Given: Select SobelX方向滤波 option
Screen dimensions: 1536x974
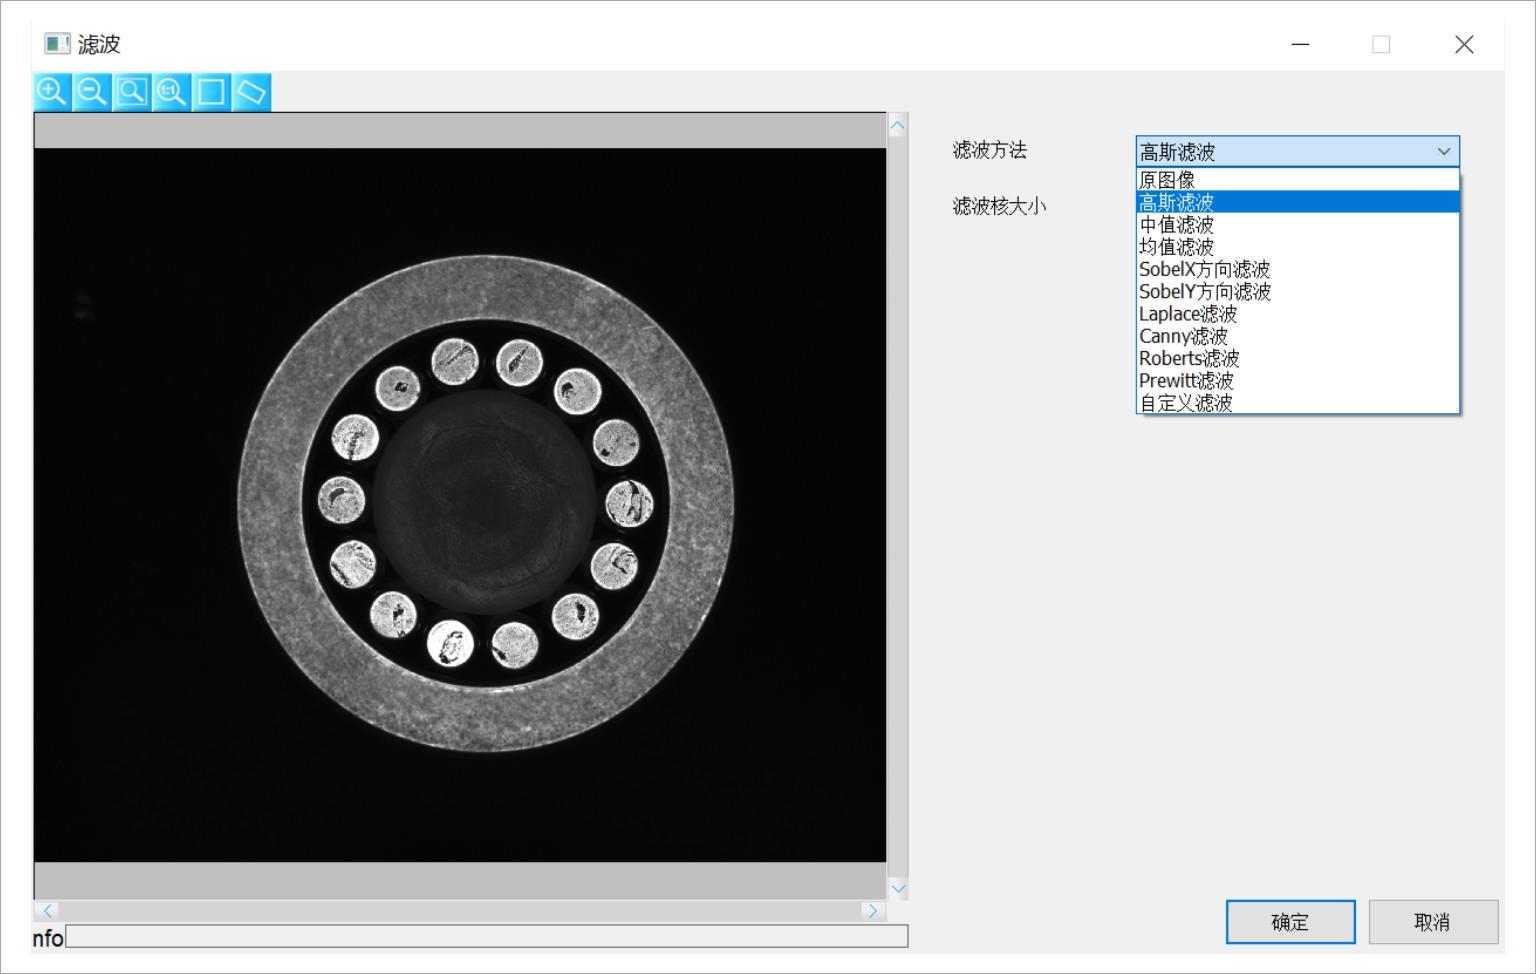Looking at the screenshot, I should (1297, 269).
